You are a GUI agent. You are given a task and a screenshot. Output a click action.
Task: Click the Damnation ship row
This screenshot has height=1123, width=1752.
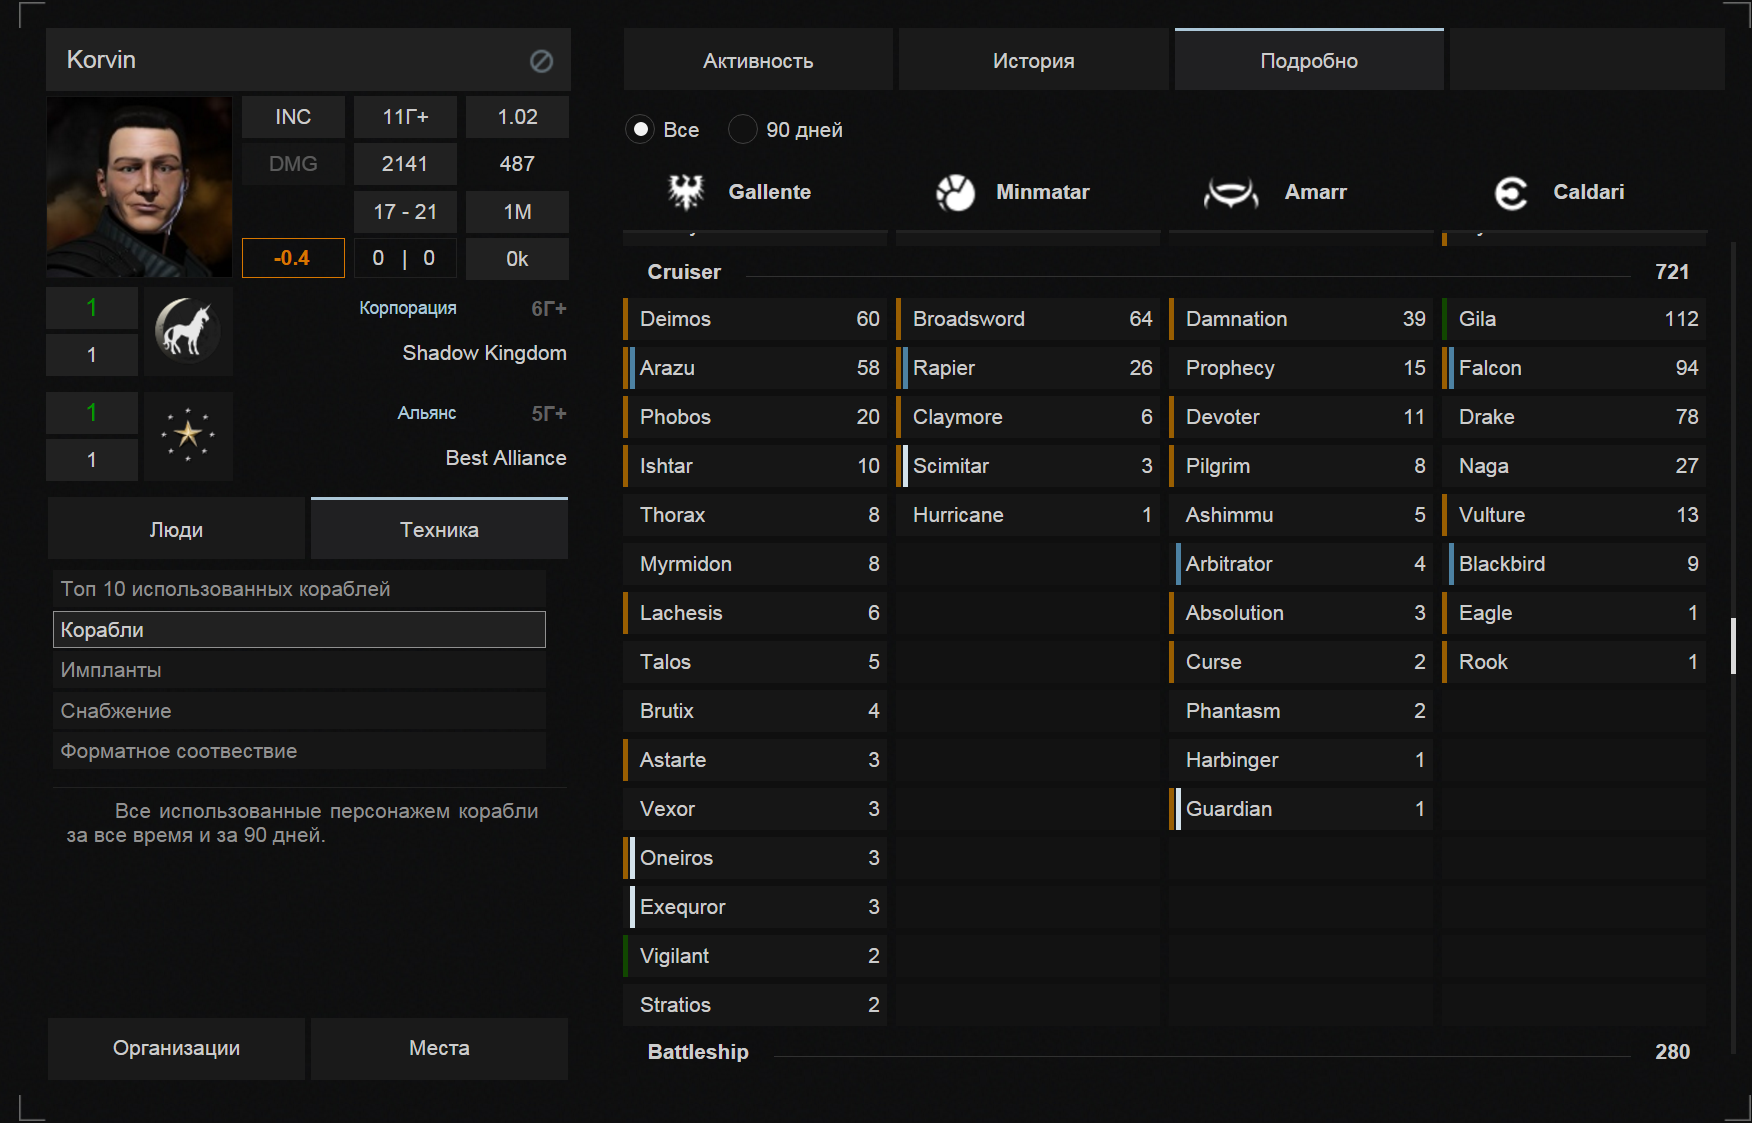pos(1301,319)
